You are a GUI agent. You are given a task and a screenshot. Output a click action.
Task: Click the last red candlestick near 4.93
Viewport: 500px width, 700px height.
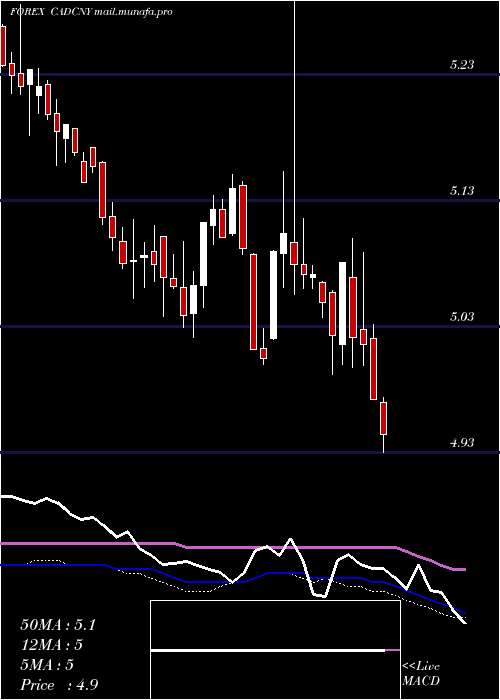(383, 418)
